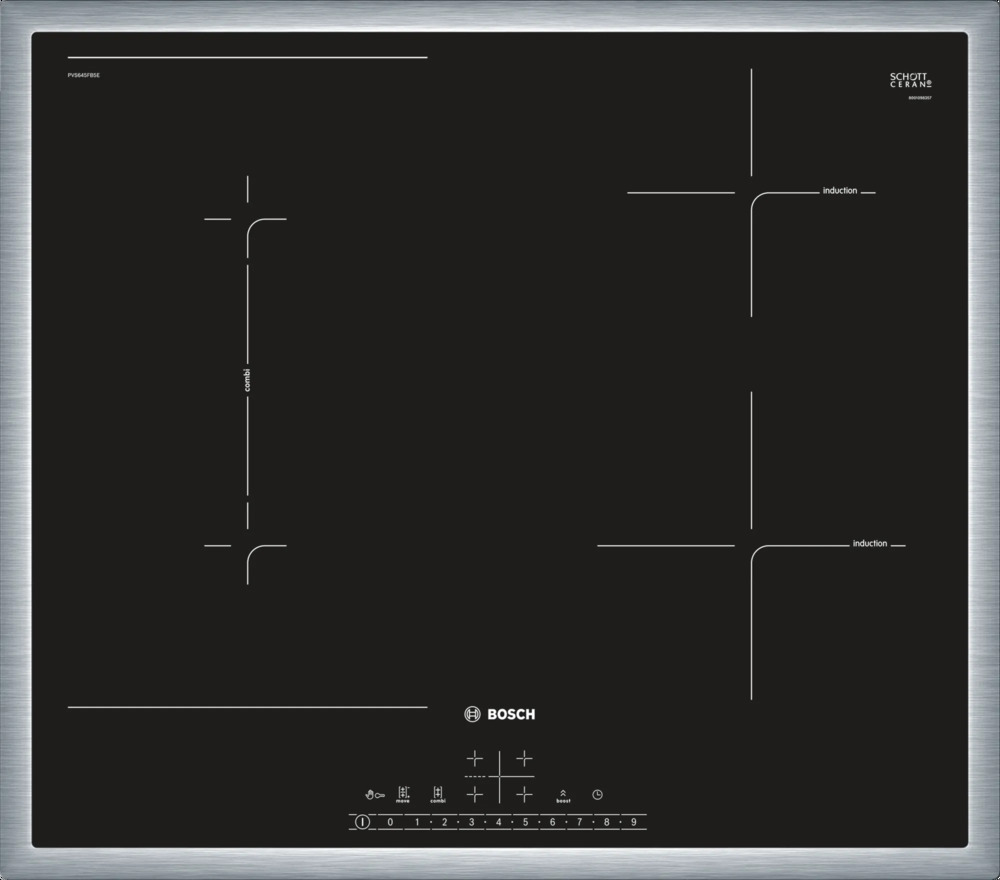Select the upper-right cooking zone cross

click(524, 758)
